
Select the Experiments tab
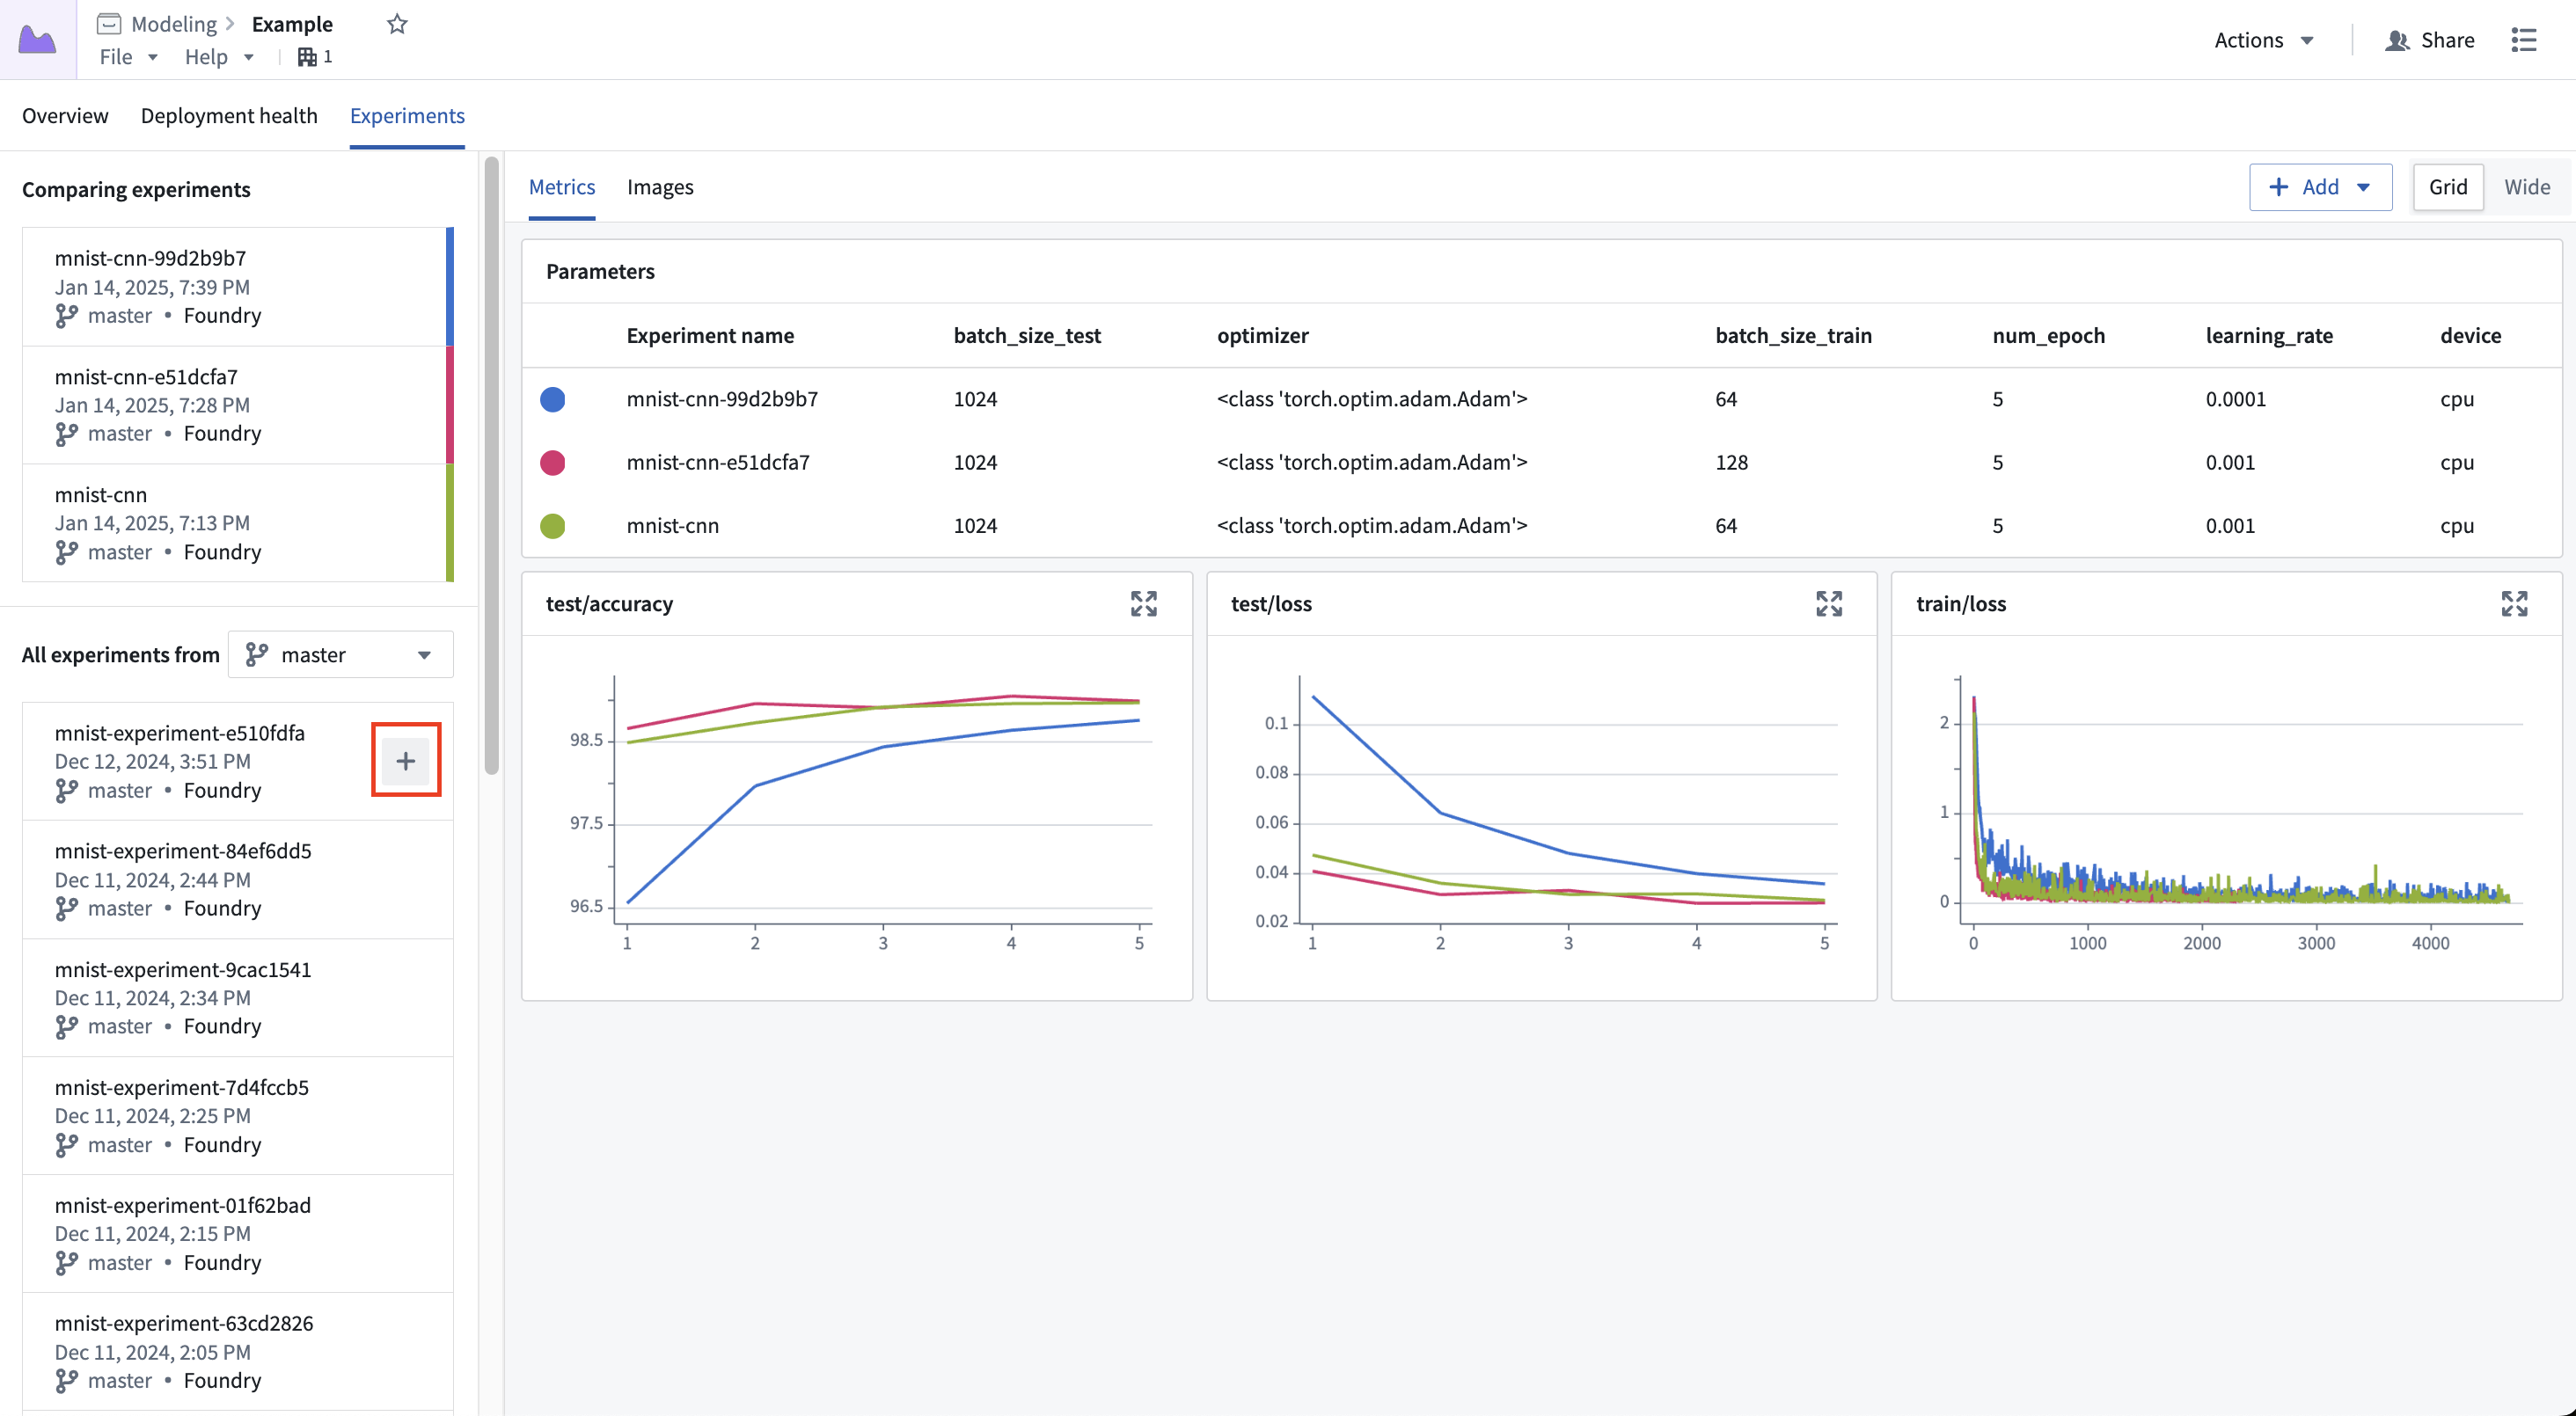407,116
